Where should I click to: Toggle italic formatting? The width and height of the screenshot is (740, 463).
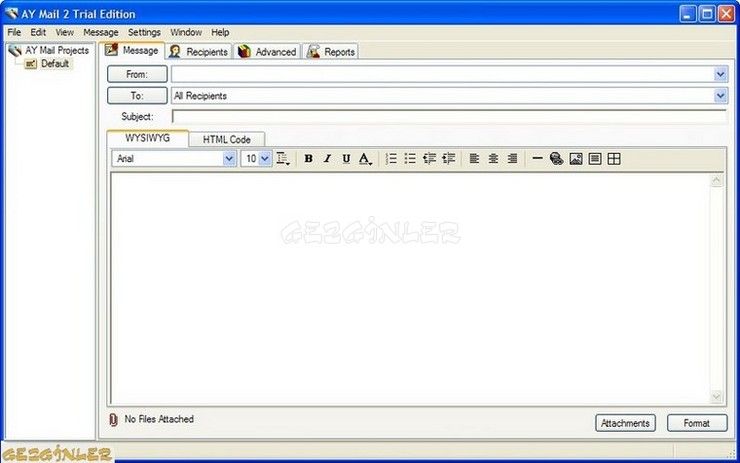[x=327, y=159]
